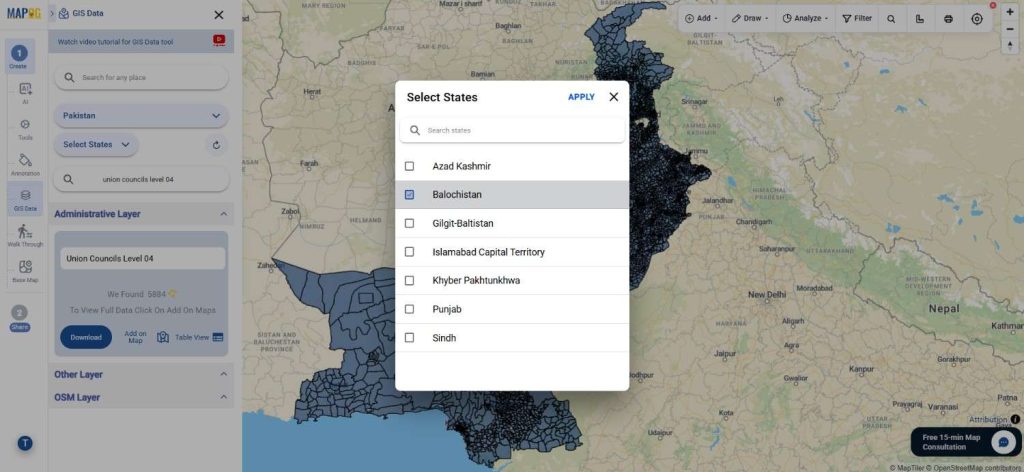Image resolution: width=1024 pixels, height=472 pixels.
Task: Uncheck the Balochistan checkbox
Action: click(409, 195)
